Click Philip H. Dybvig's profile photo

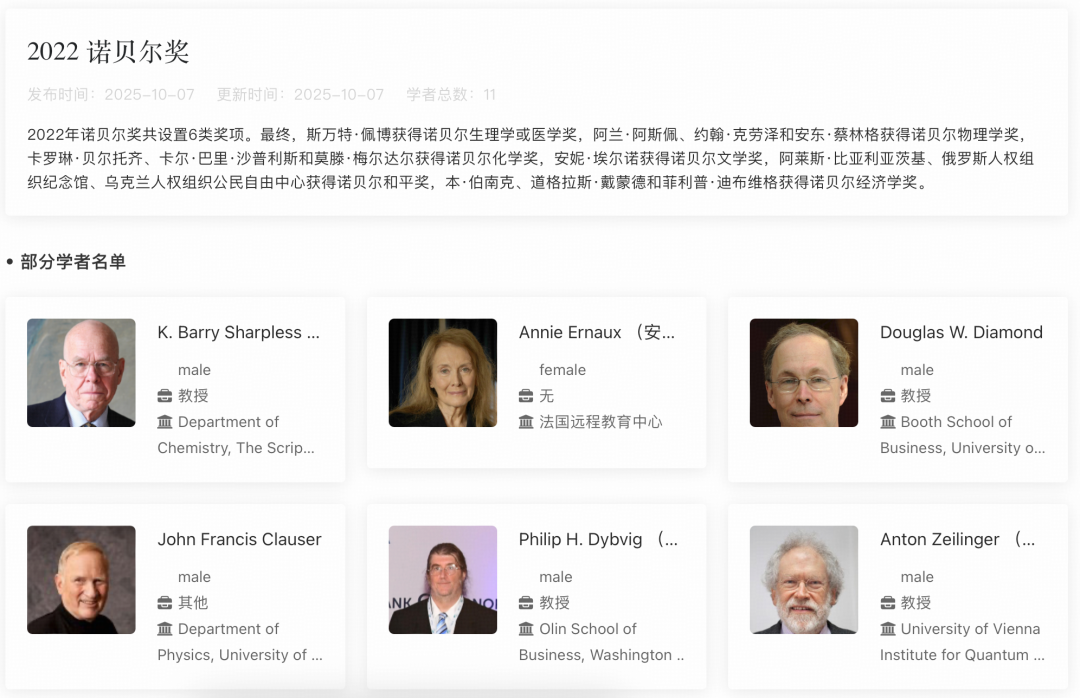[x=443, y=580]
